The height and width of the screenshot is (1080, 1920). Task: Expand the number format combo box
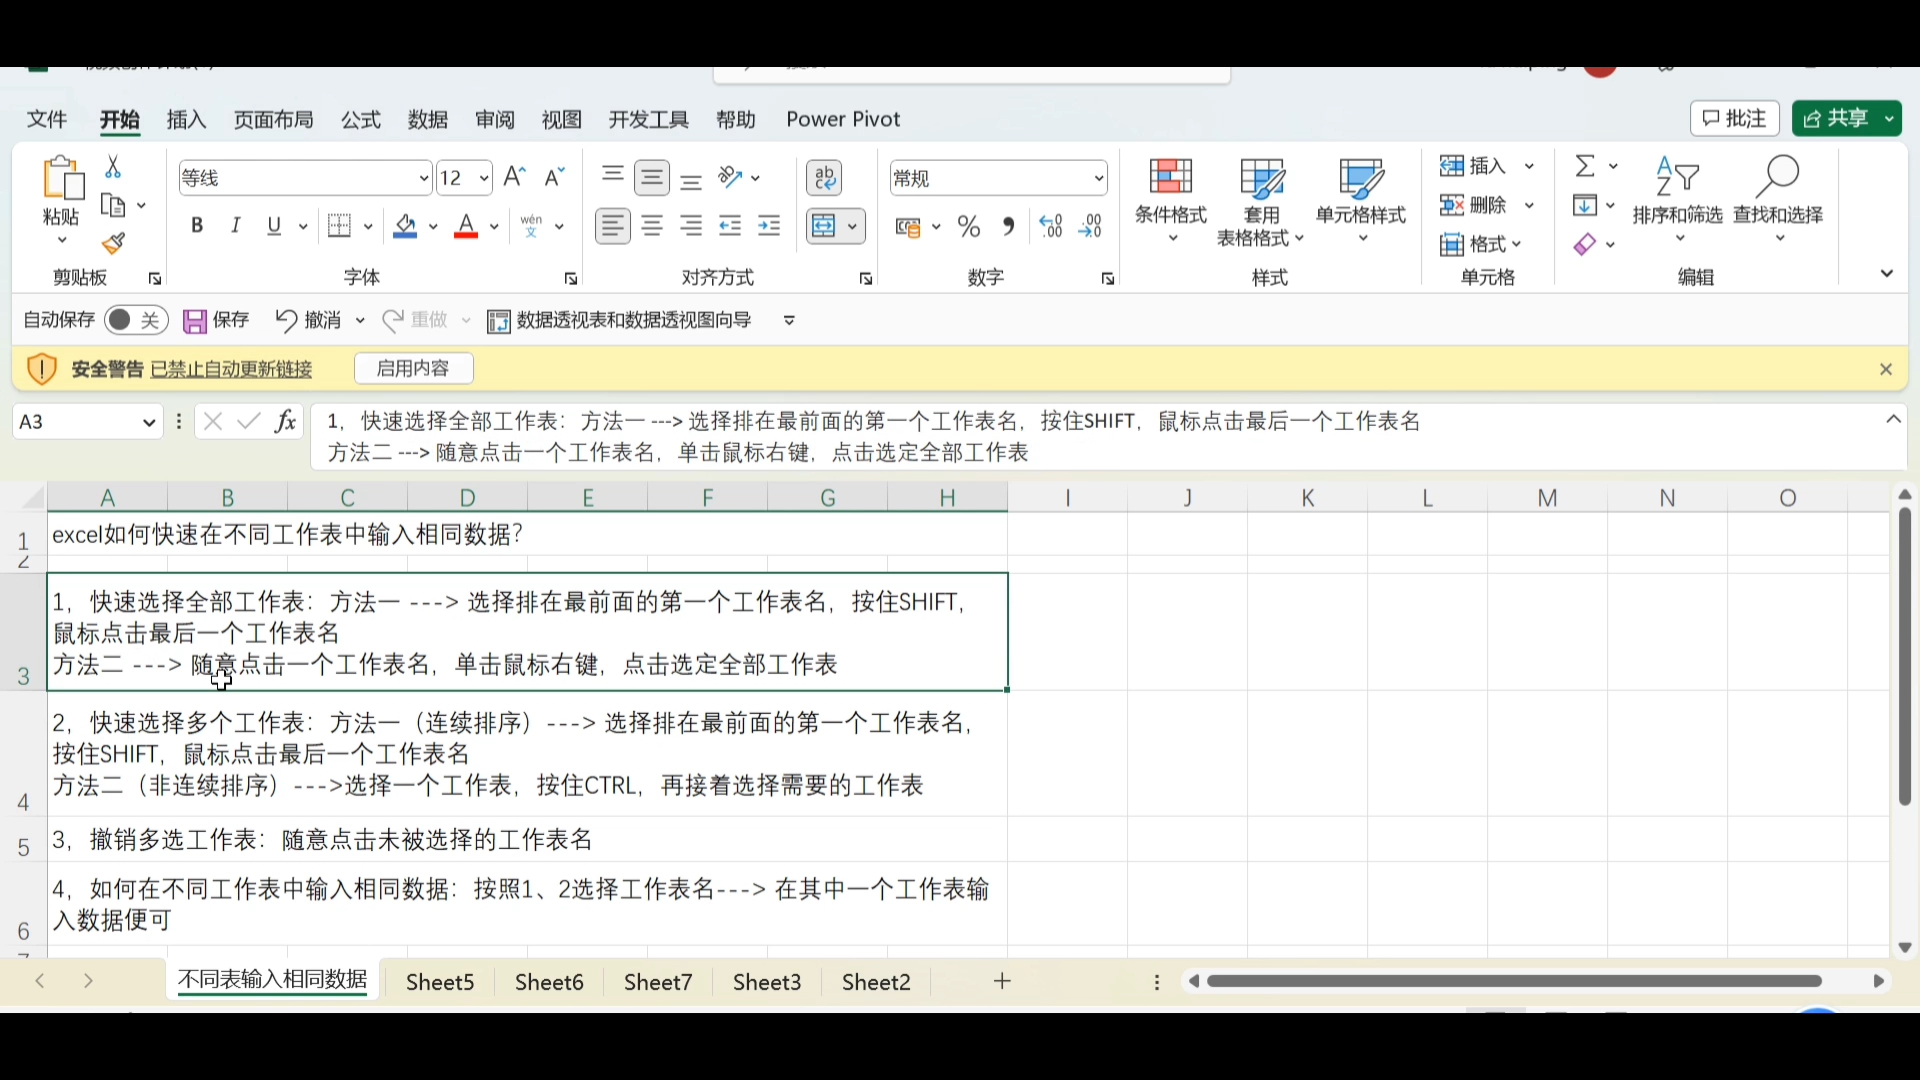[1099, 179]
